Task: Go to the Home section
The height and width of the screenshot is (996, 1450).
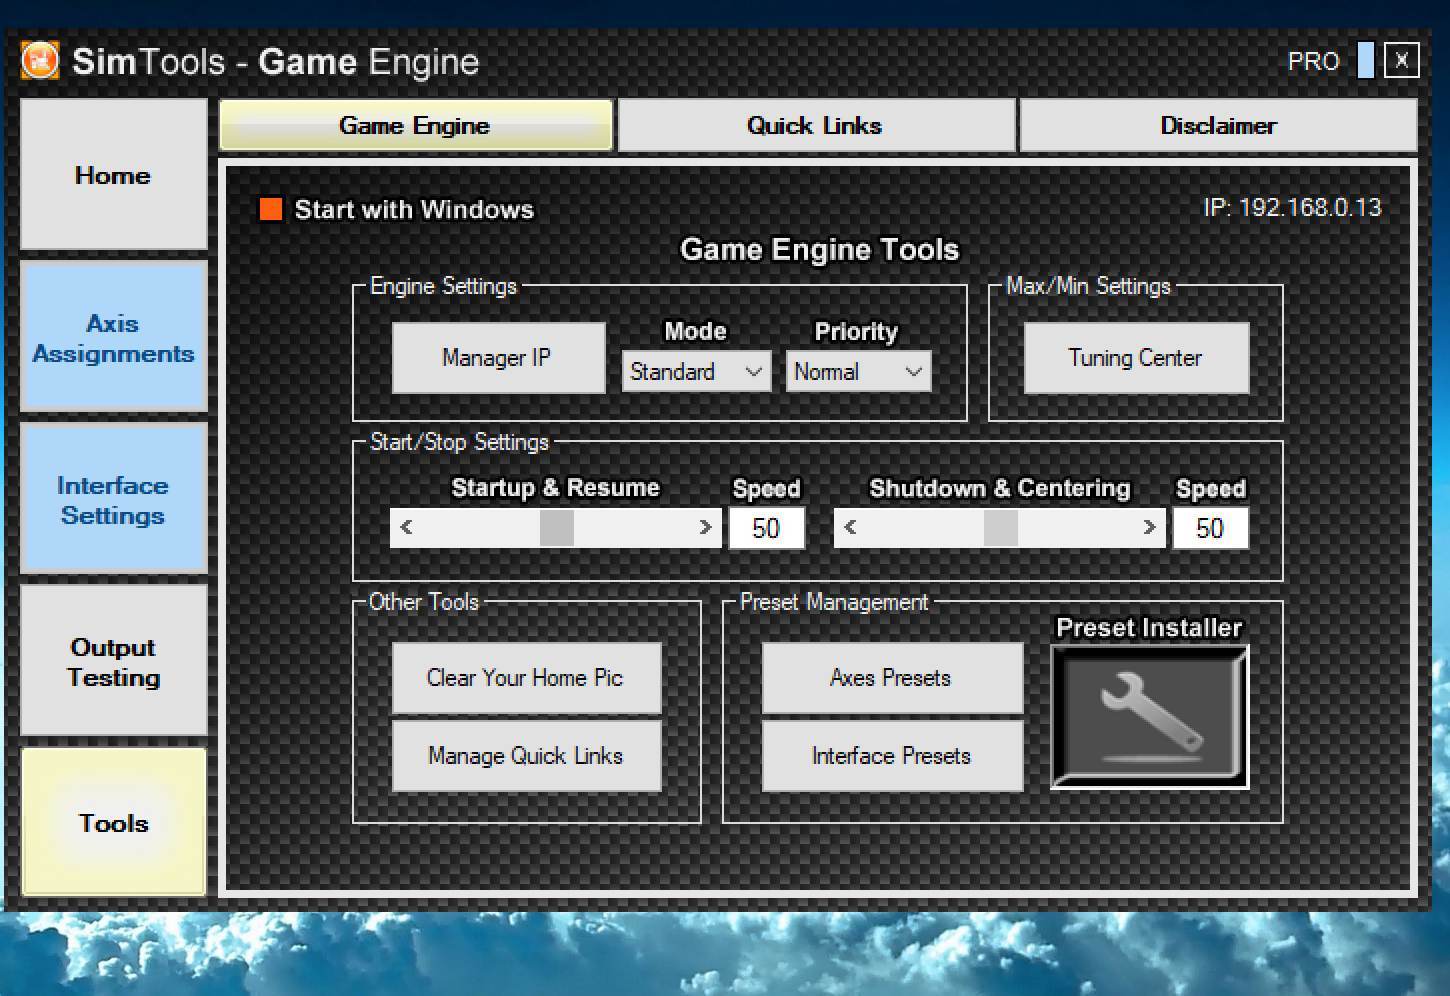Action: point(113,174)
